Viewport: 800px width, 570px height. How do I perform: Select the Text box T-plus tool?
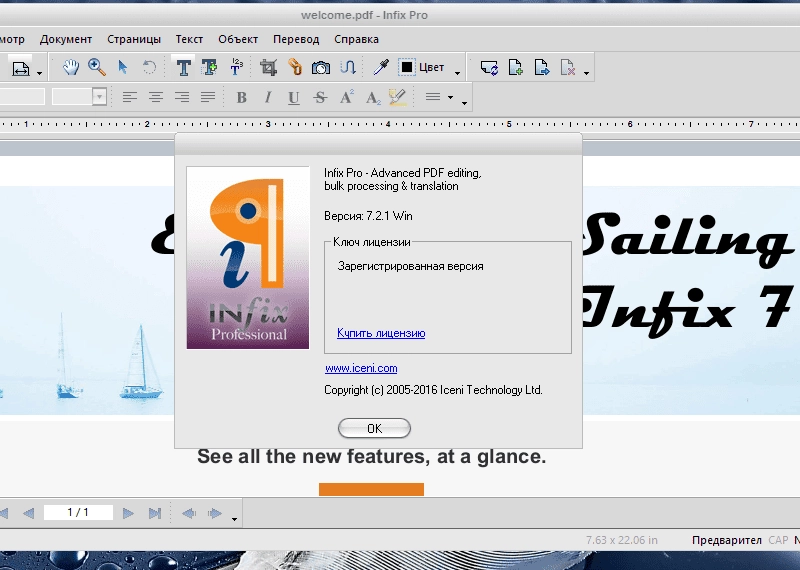pyautogui.click(x=209, y=67)
